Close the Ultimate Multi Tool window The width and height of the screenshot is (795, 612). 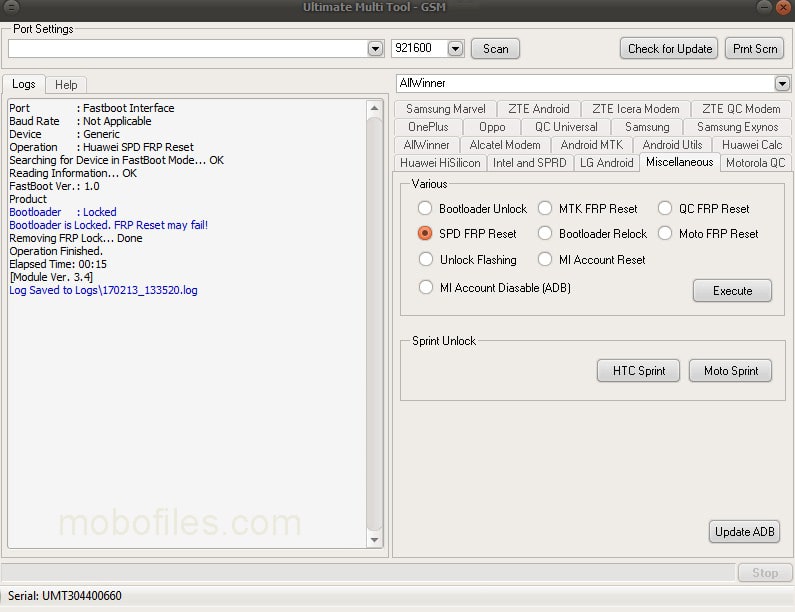click(x=783, y=7)
